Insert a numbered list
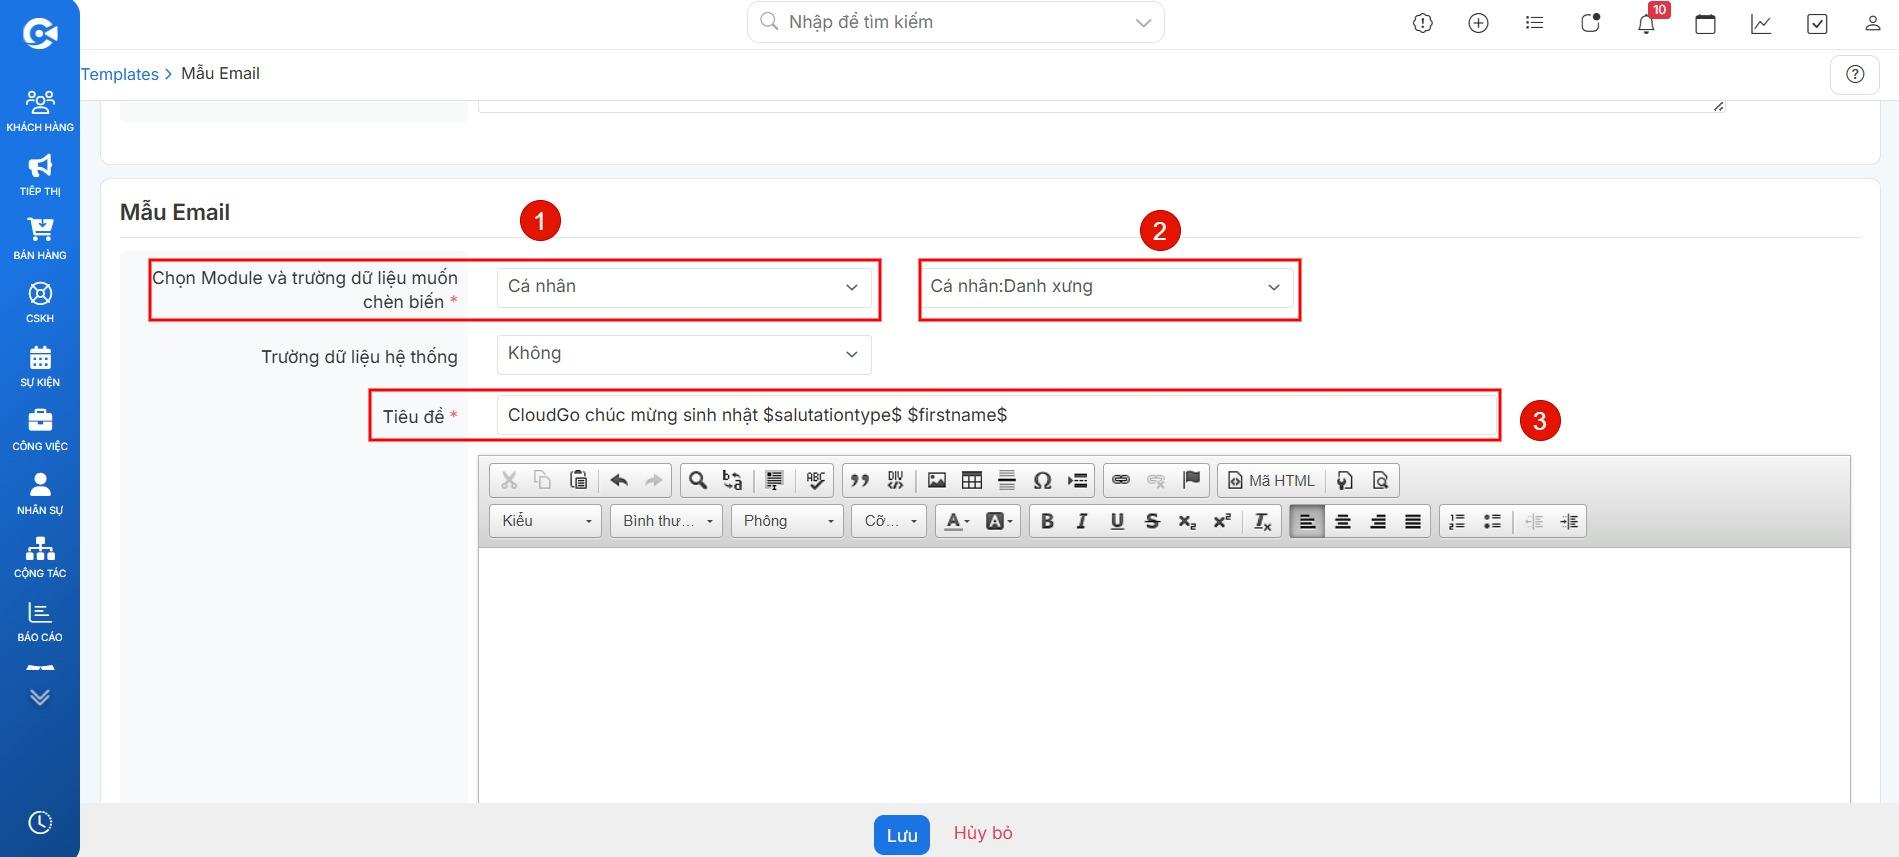The image size is (1899, 857). tap(1457, 521)
